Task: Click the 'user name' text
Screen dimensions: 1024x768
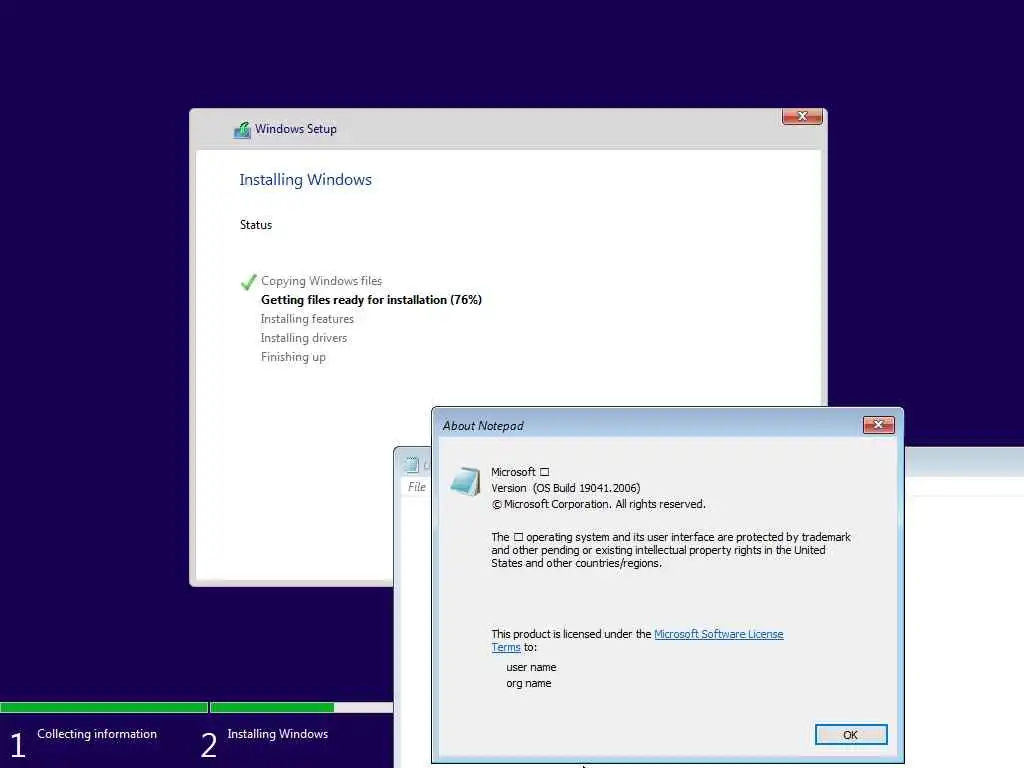Action: (531, 667)
